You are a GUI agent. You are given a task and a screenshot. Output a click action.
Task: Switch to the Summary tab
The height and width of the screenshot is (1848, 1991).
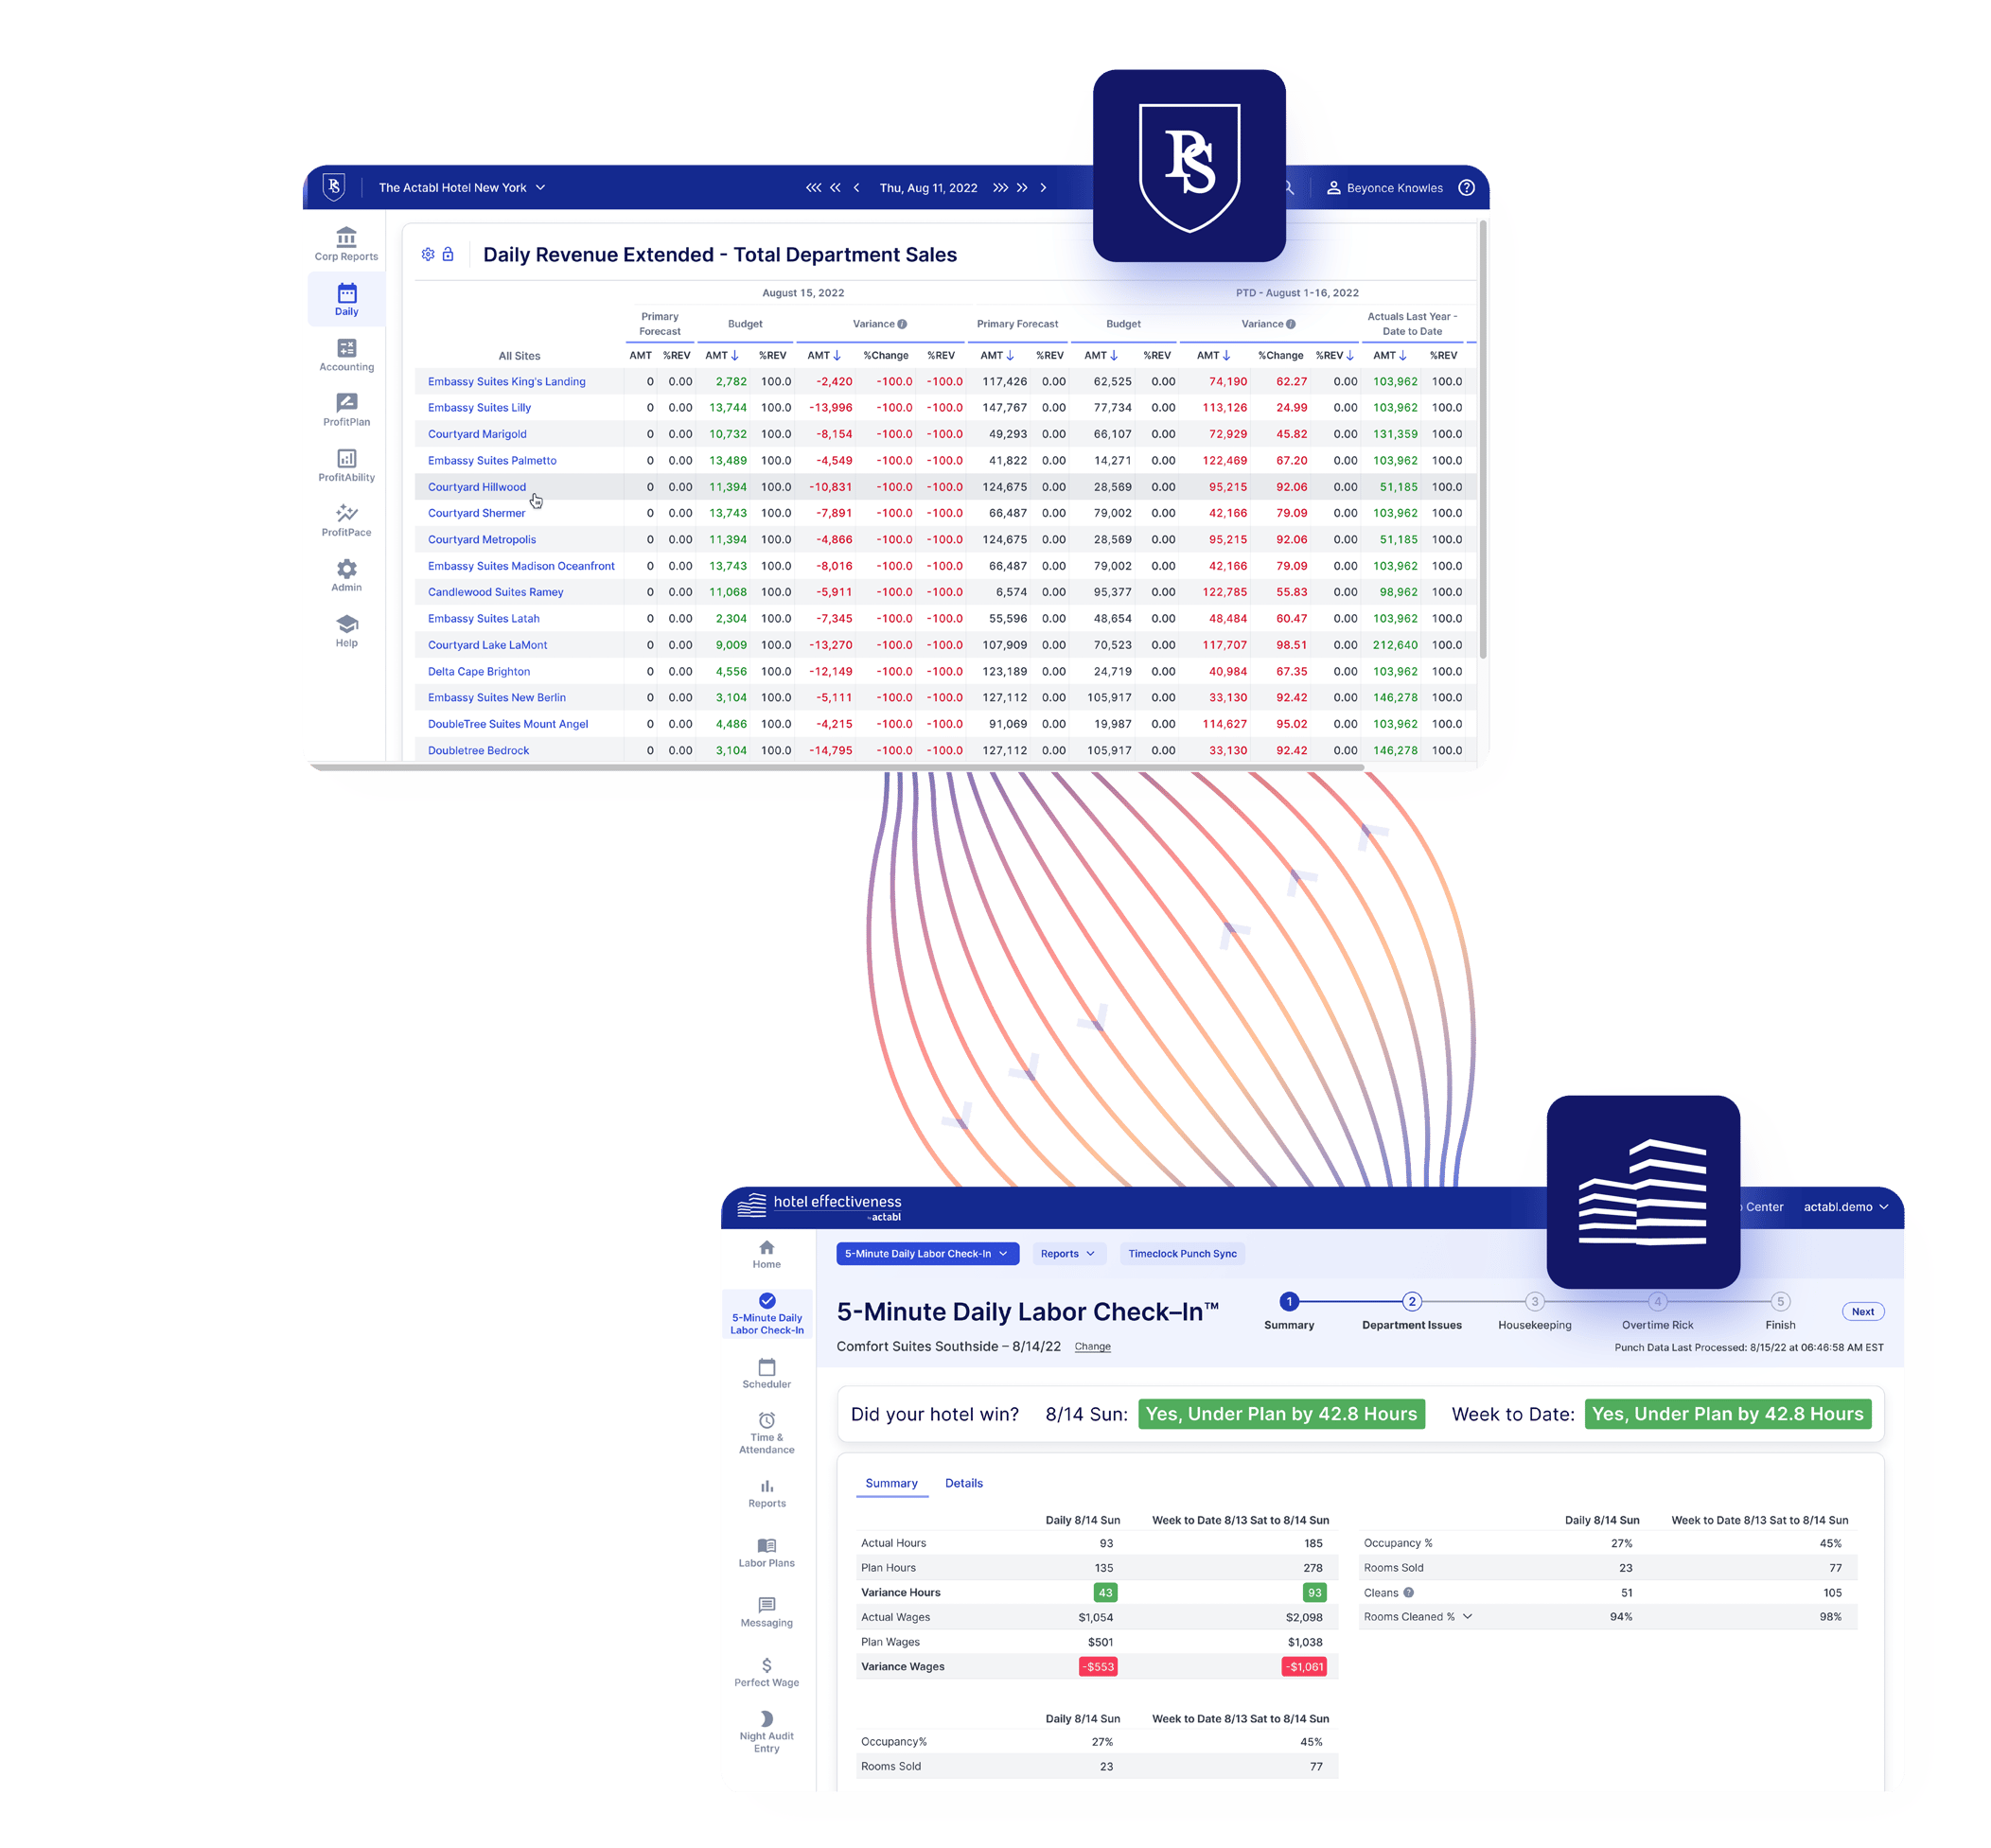click(x=891, y=1483)
